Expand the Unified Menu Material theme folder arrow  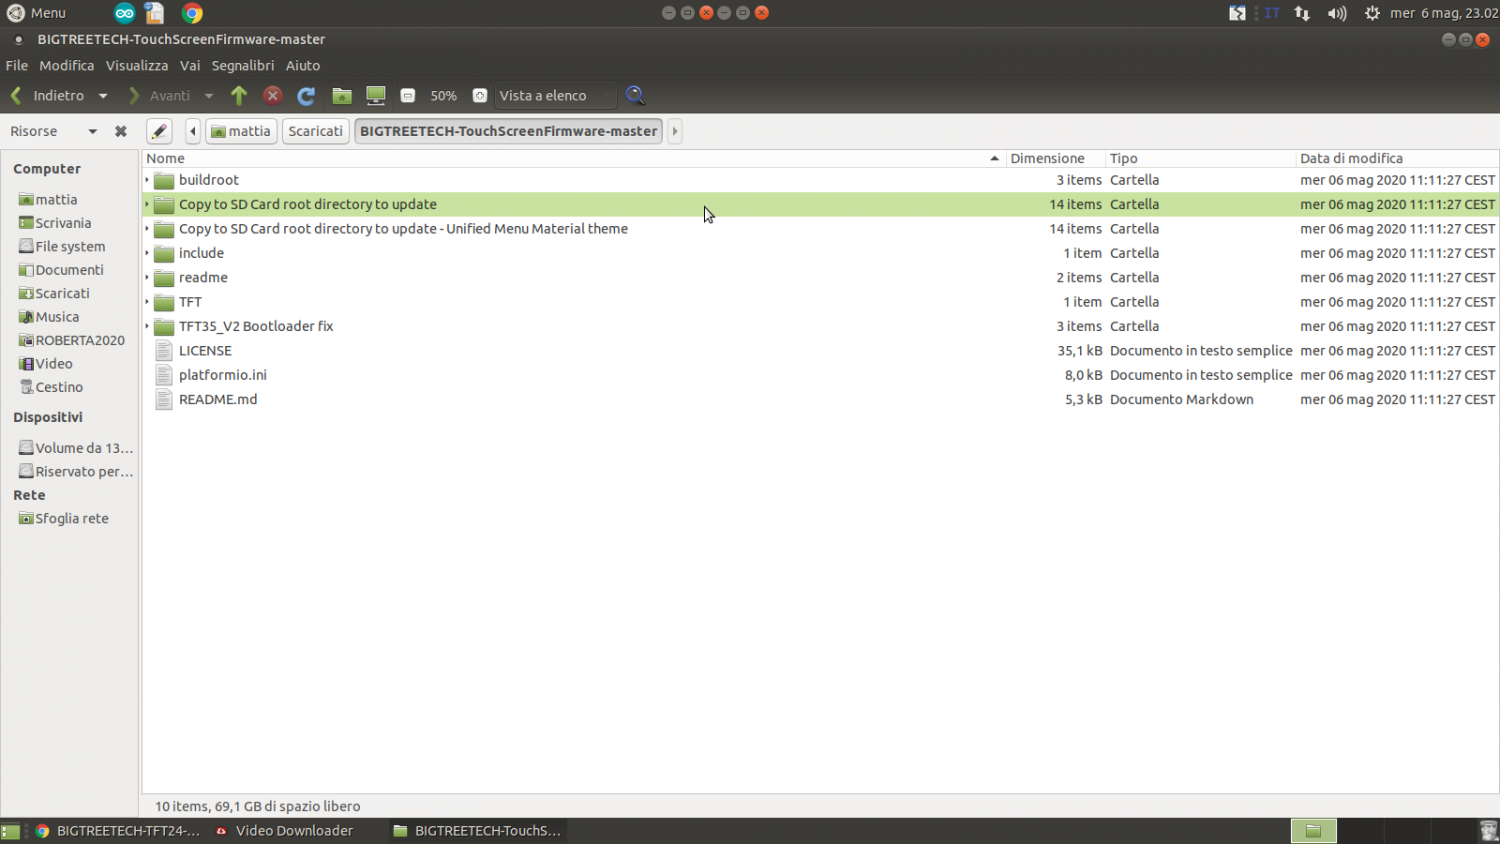click(147, 229)
